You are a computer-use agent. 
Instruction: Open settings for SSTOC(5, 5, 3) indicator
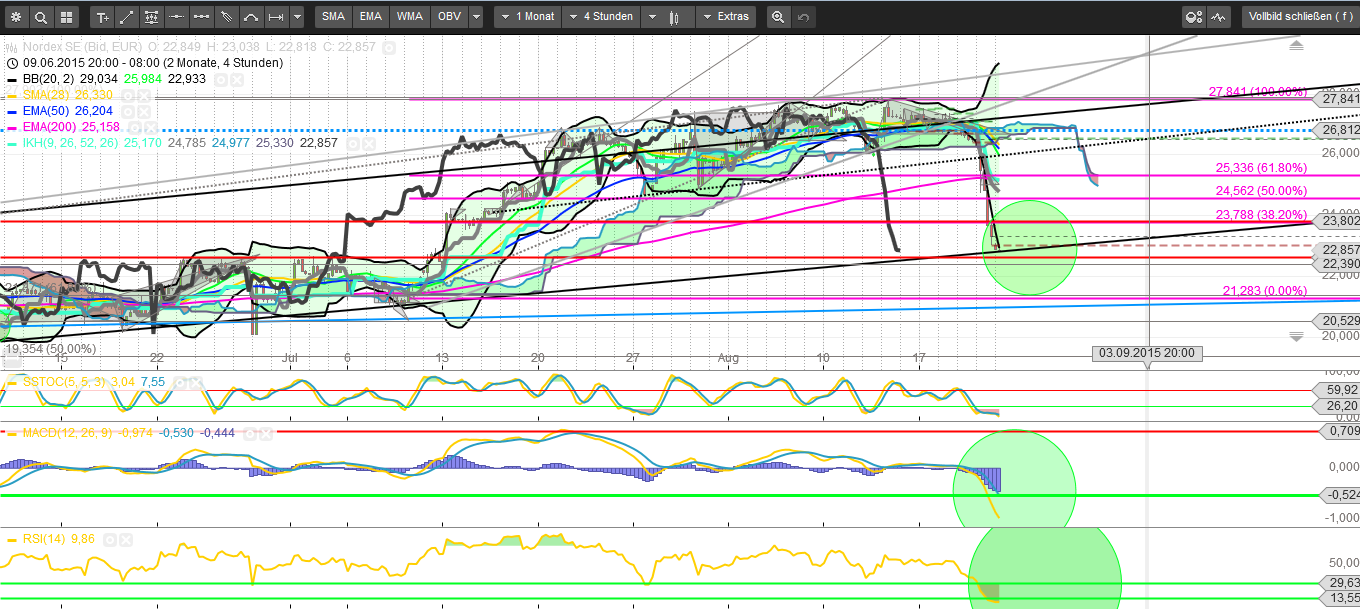coord(179,382)
